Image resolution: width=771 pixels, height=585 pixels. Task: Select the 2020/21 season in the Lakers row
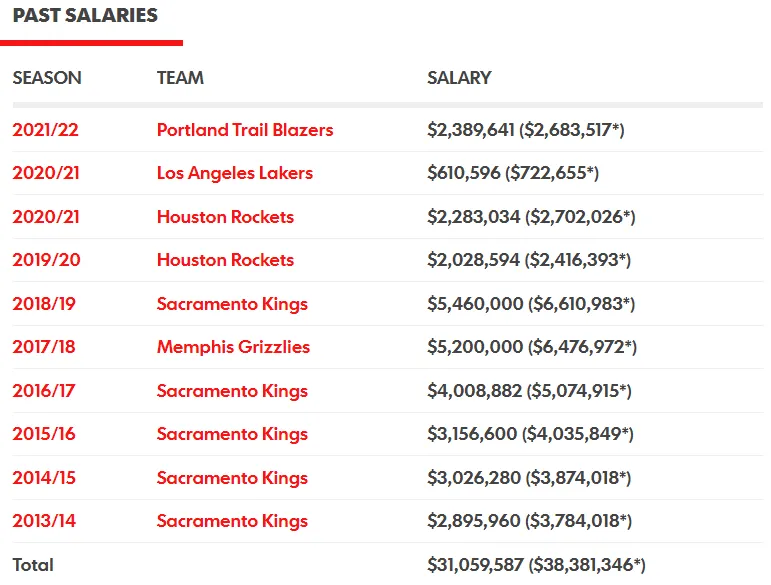pos(46,173)
